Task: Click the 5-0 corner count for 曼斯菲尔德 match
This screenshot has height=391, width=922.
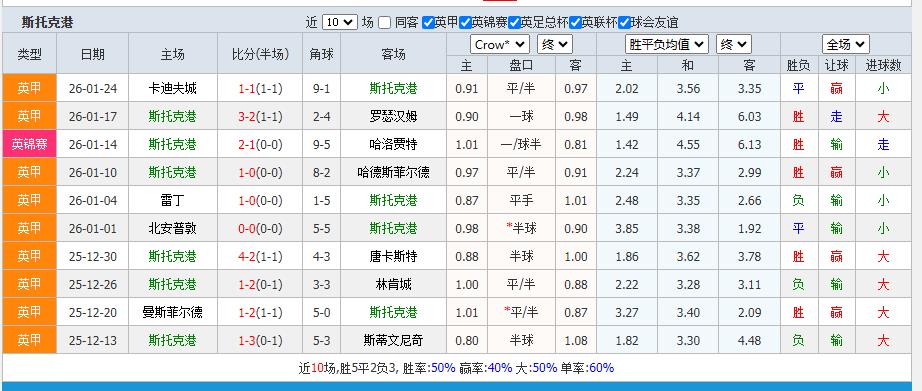Action: (x=322, y=312)
